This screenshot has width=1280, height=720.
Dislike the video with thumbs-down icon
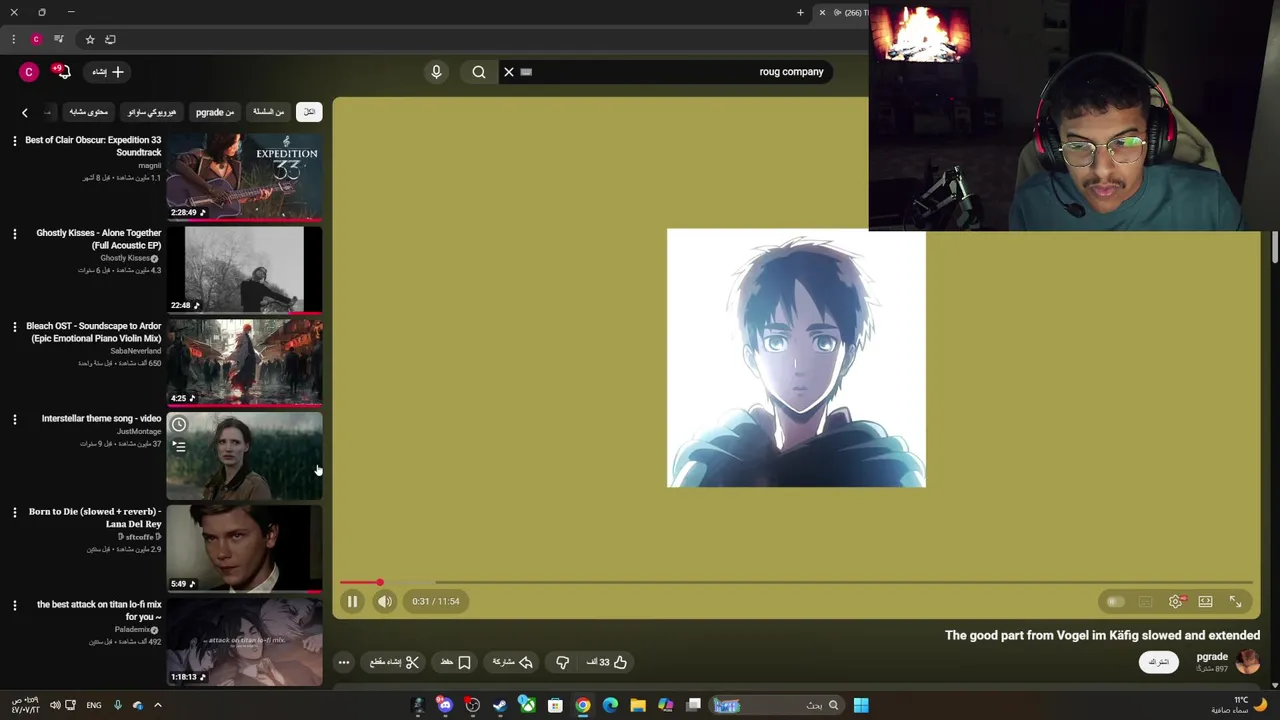[563, 662]
